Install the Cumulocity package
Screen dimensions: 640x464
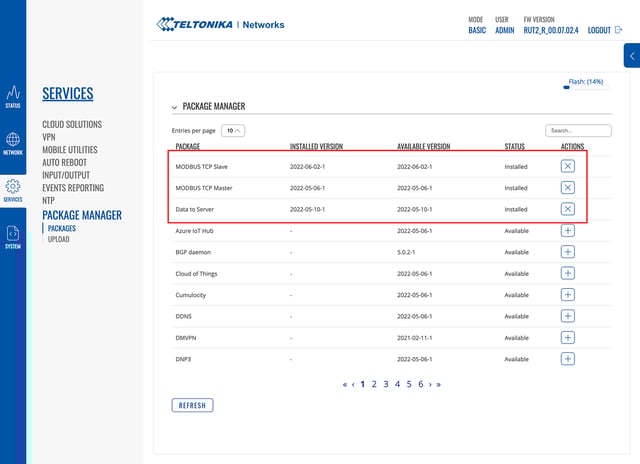(x=567, y=295)
